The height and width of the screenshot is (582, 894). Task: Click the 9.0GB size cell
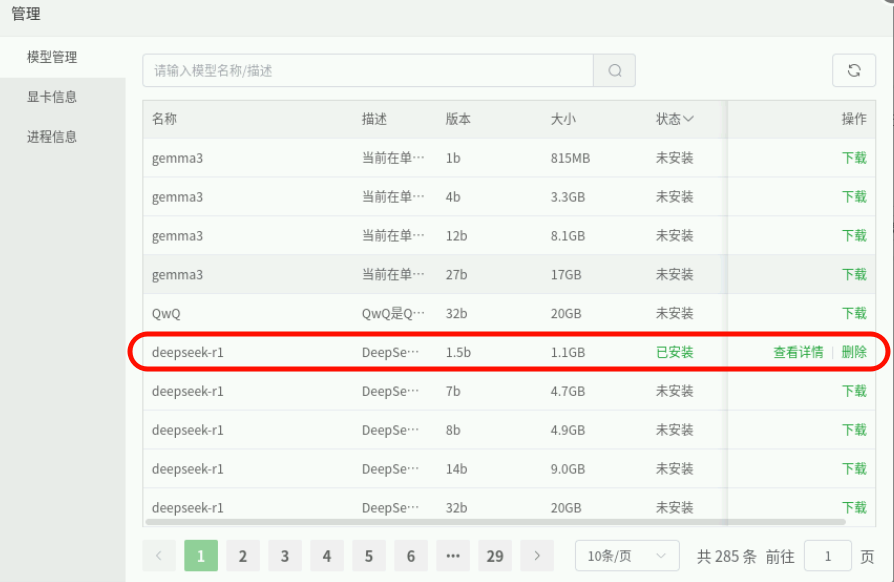click(x=568, y=469)
